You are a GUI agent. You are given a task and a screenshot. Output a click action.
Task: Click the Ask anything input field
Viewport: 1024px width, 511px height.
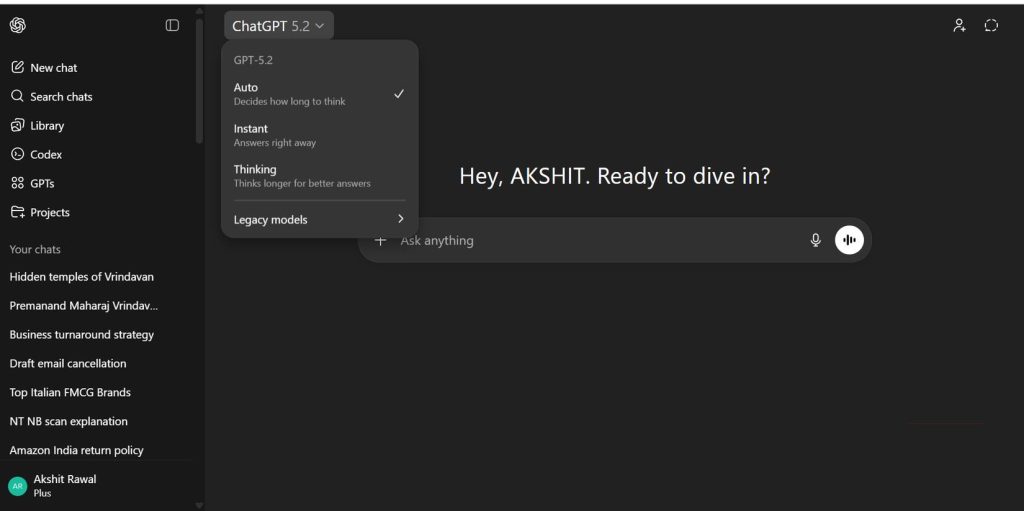pyautogui.click(x=601, y=240)
